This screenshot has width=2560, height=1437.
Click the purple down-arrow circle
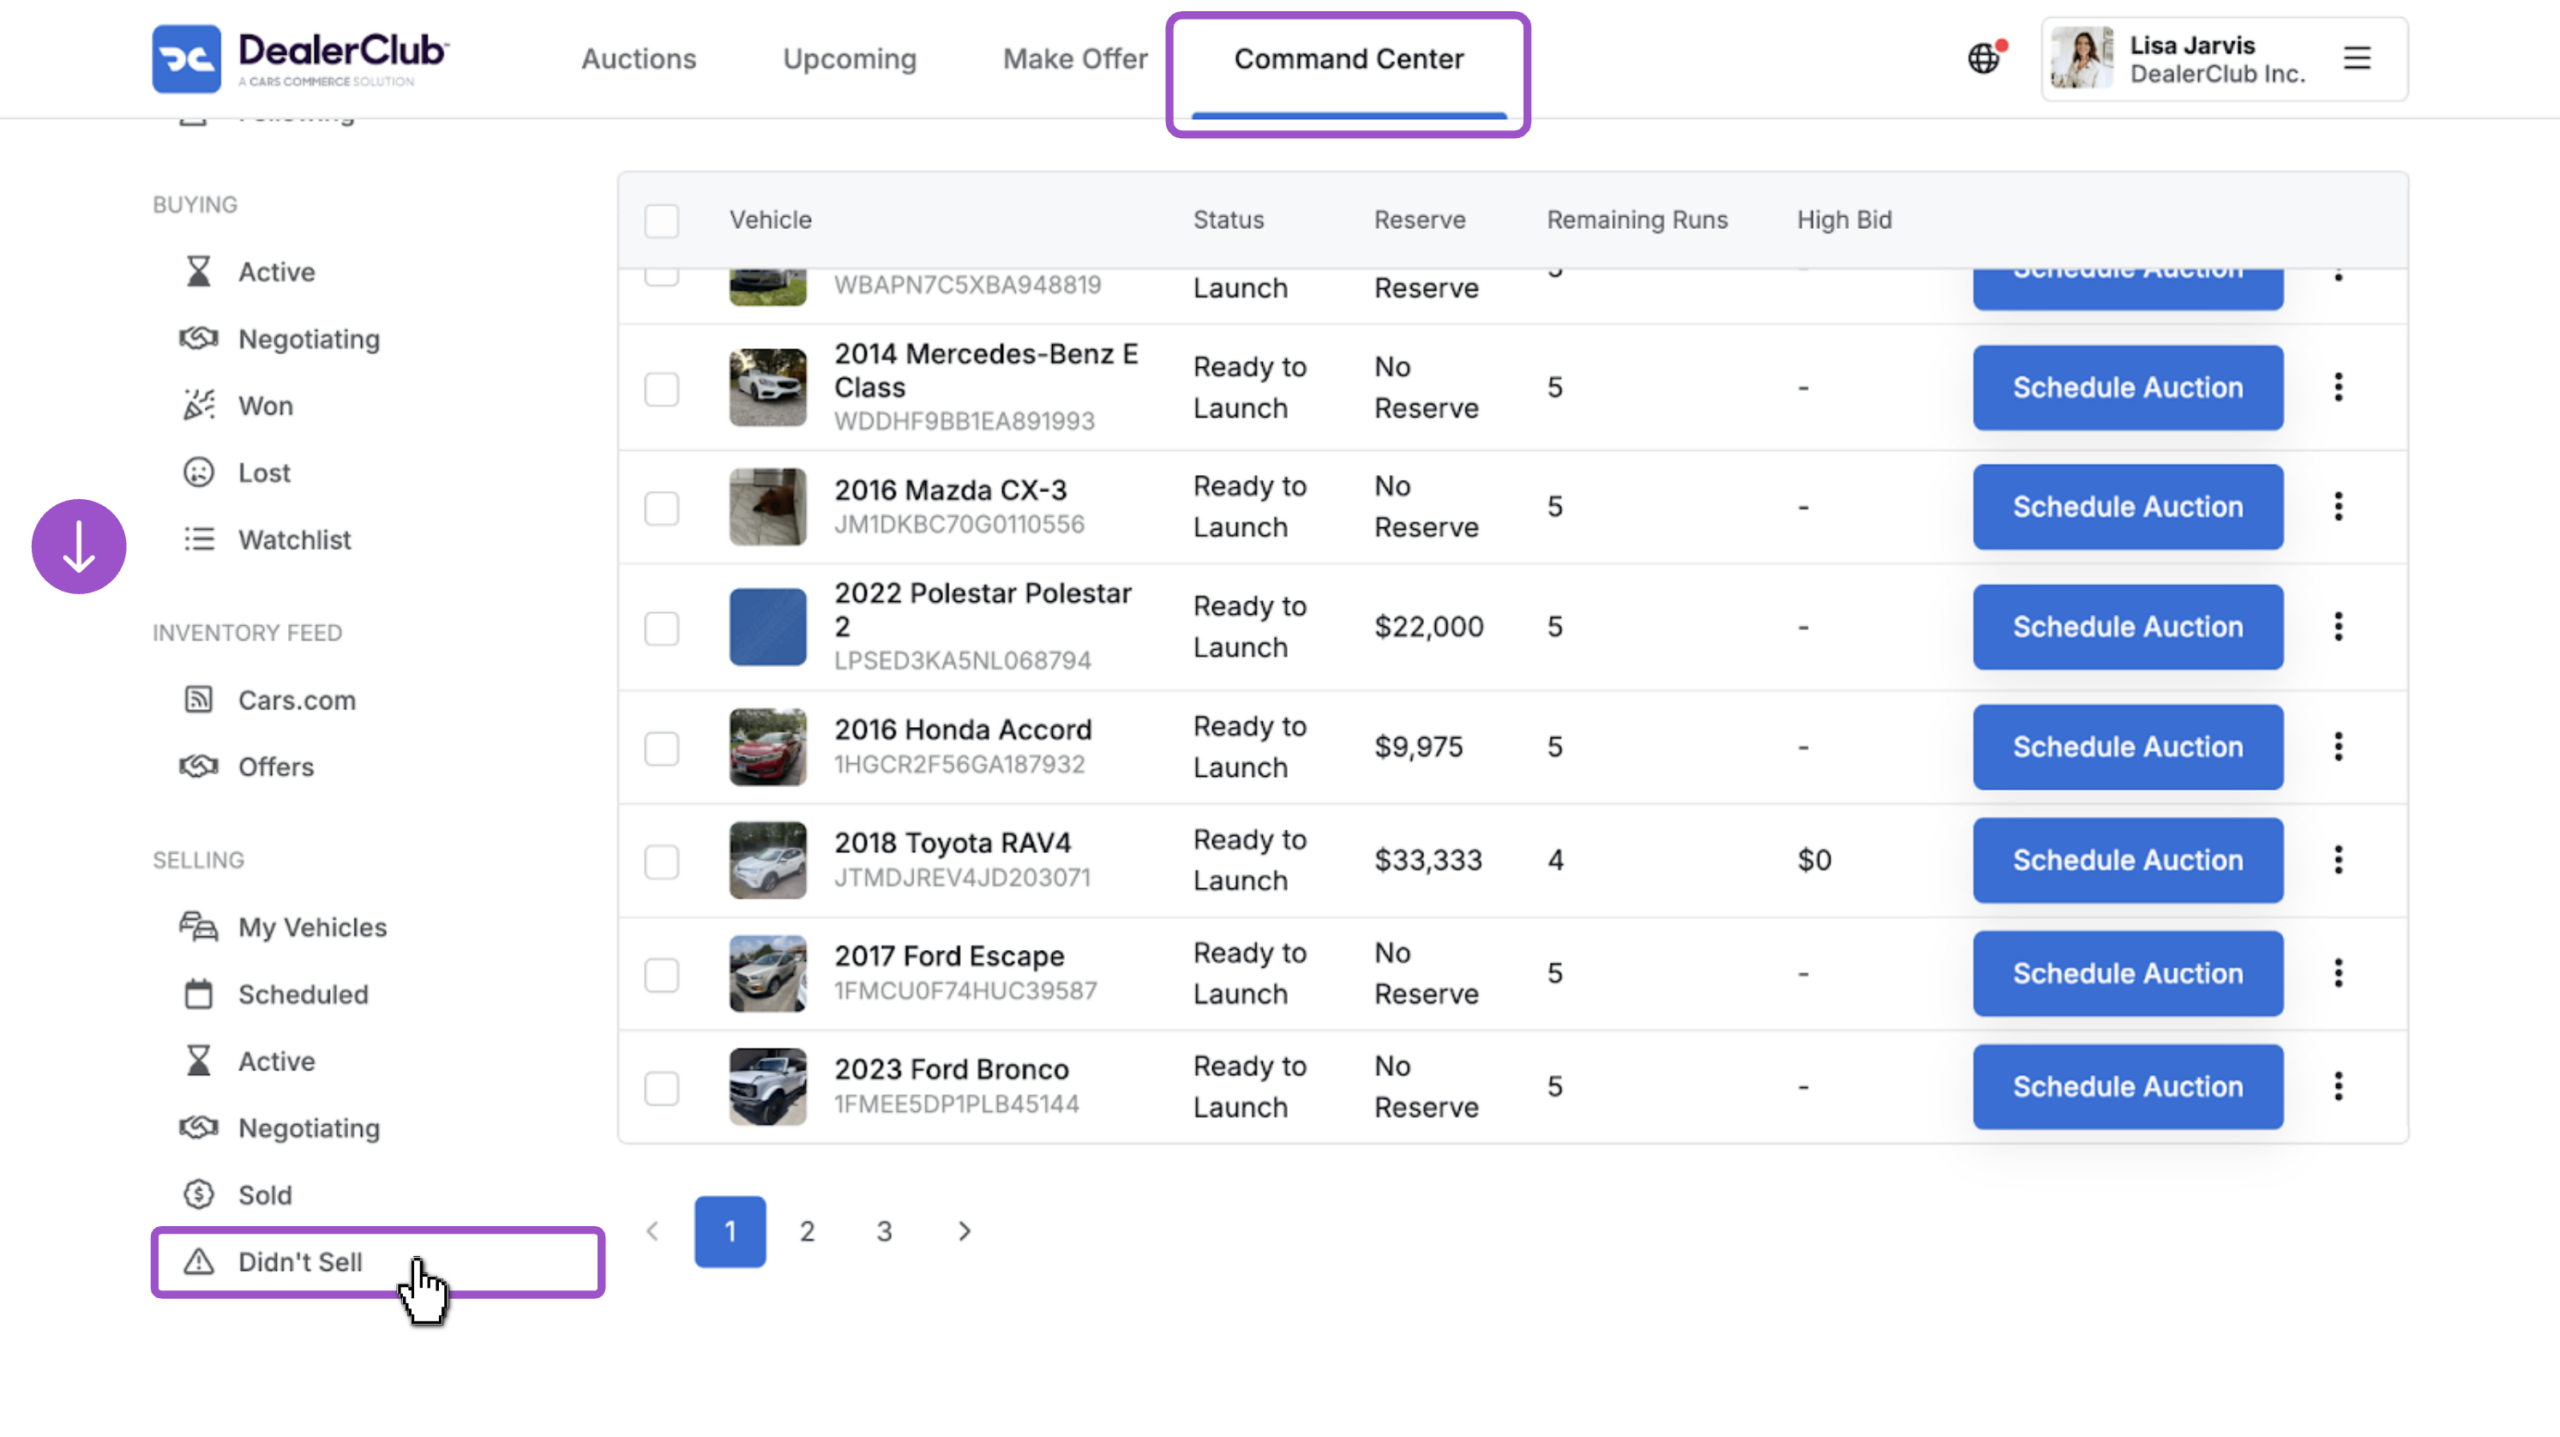79,546
